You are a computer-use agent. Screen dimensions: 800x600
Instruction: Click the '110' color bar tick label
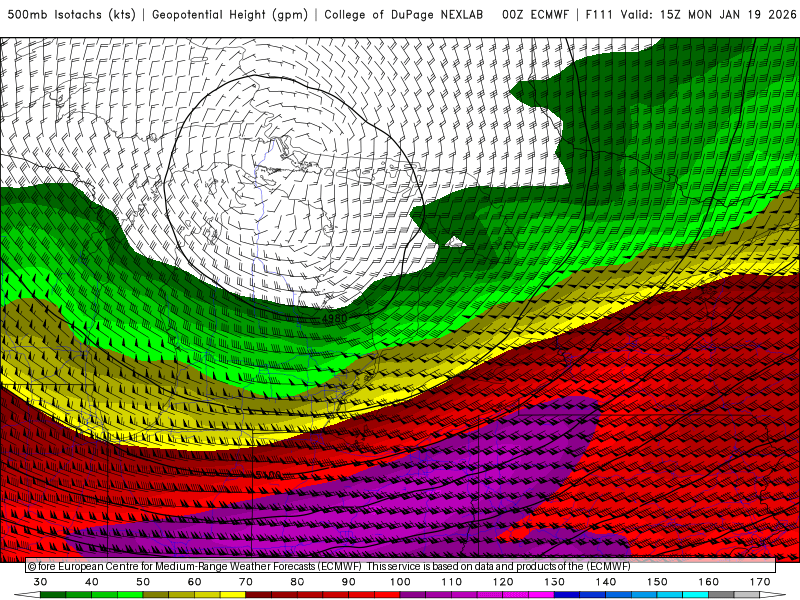(452, 582)
